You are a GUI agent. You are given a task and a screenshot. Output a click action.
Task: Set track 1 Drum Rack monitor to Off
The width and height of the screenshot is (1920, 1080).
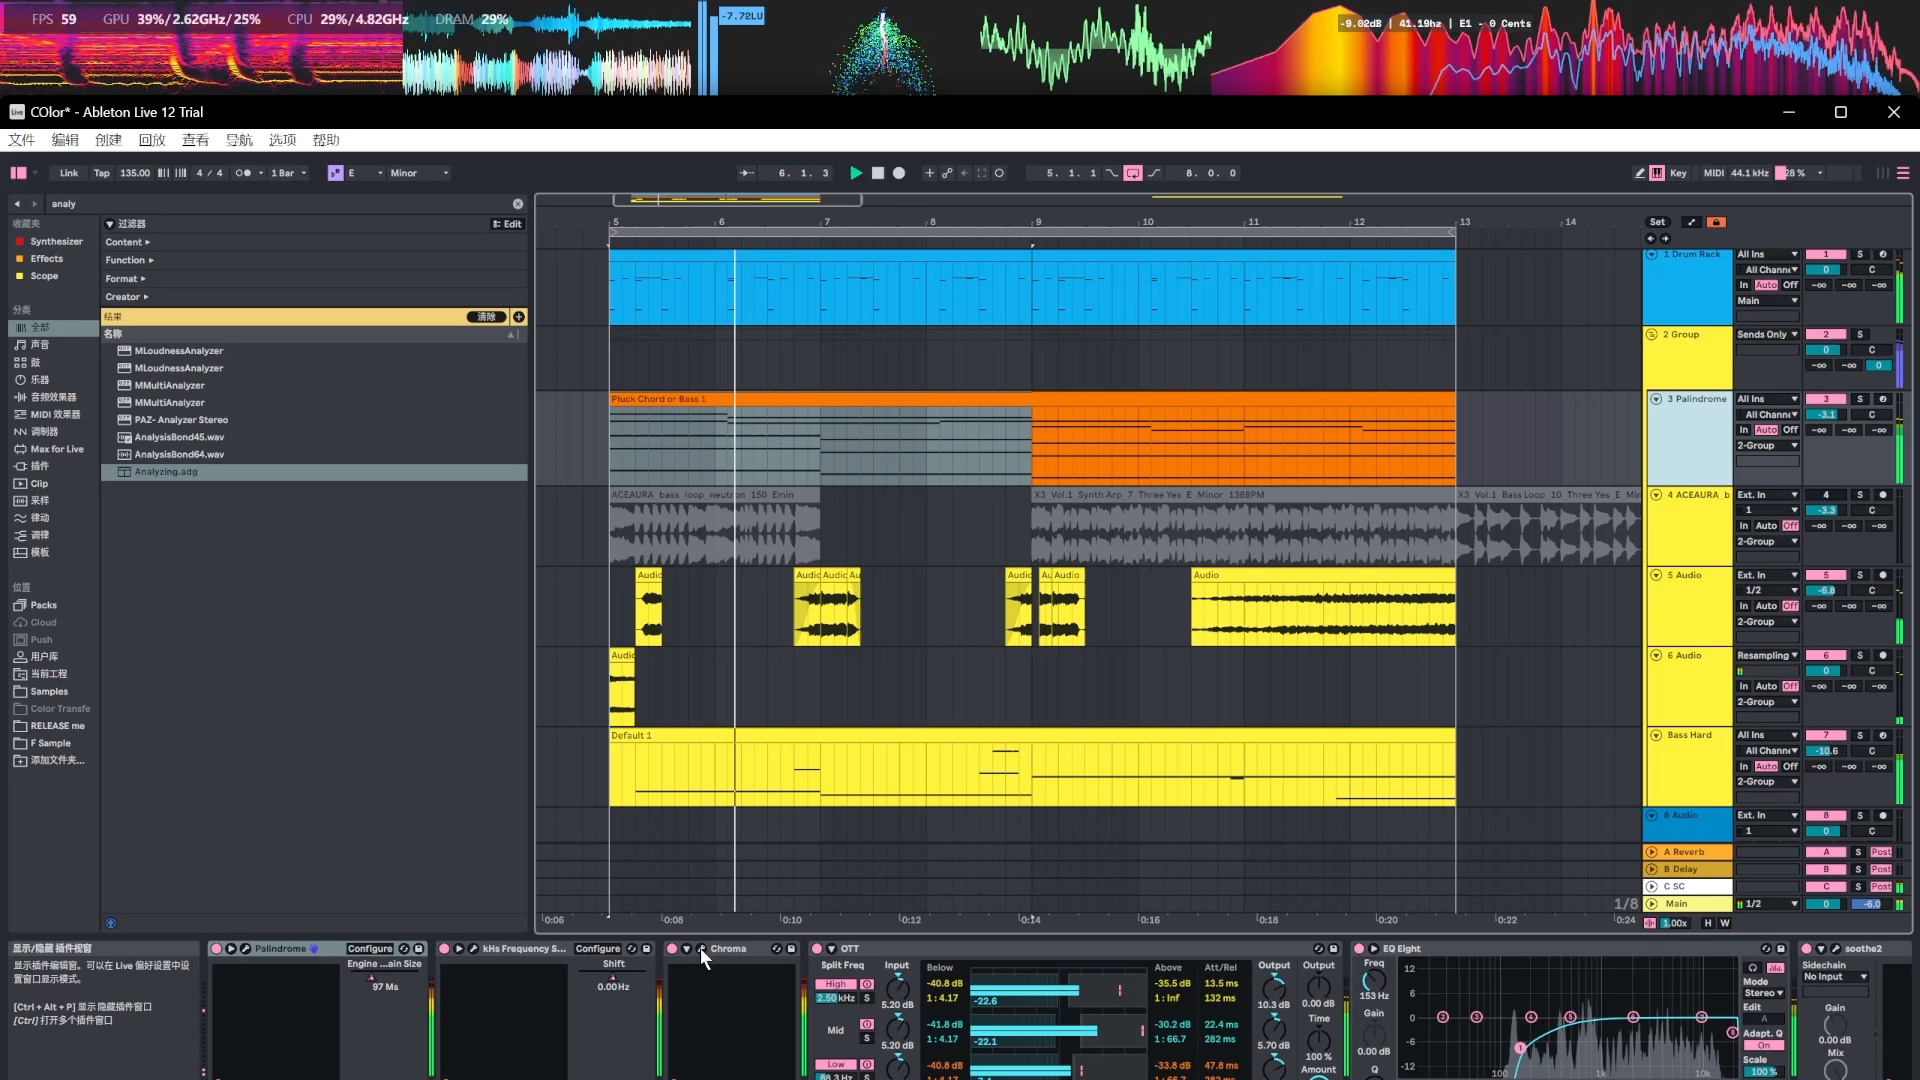pyautogui.click(x=1790, y=285)
